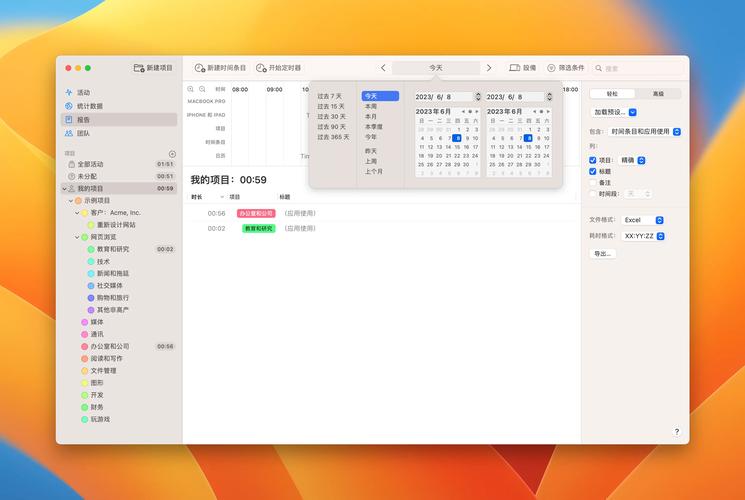The height and width of the screenshot is (500, 745).
Task: Open the help question mark button
Action: point(677,432)
